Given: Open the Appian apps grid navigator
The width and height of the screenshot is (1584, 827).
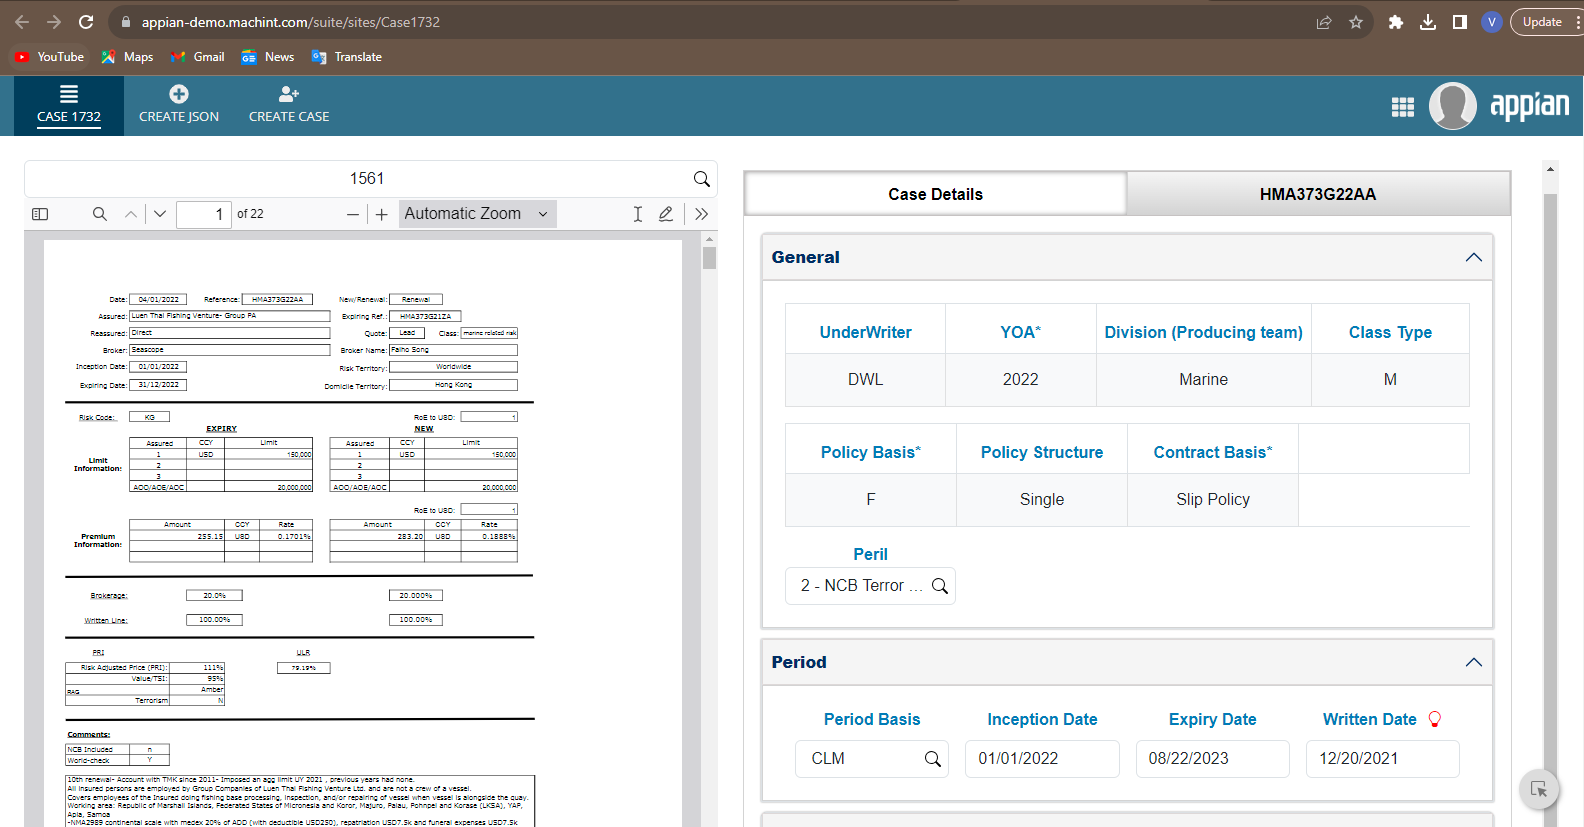Looking at the screenshot, I should tap(1403, 107).
